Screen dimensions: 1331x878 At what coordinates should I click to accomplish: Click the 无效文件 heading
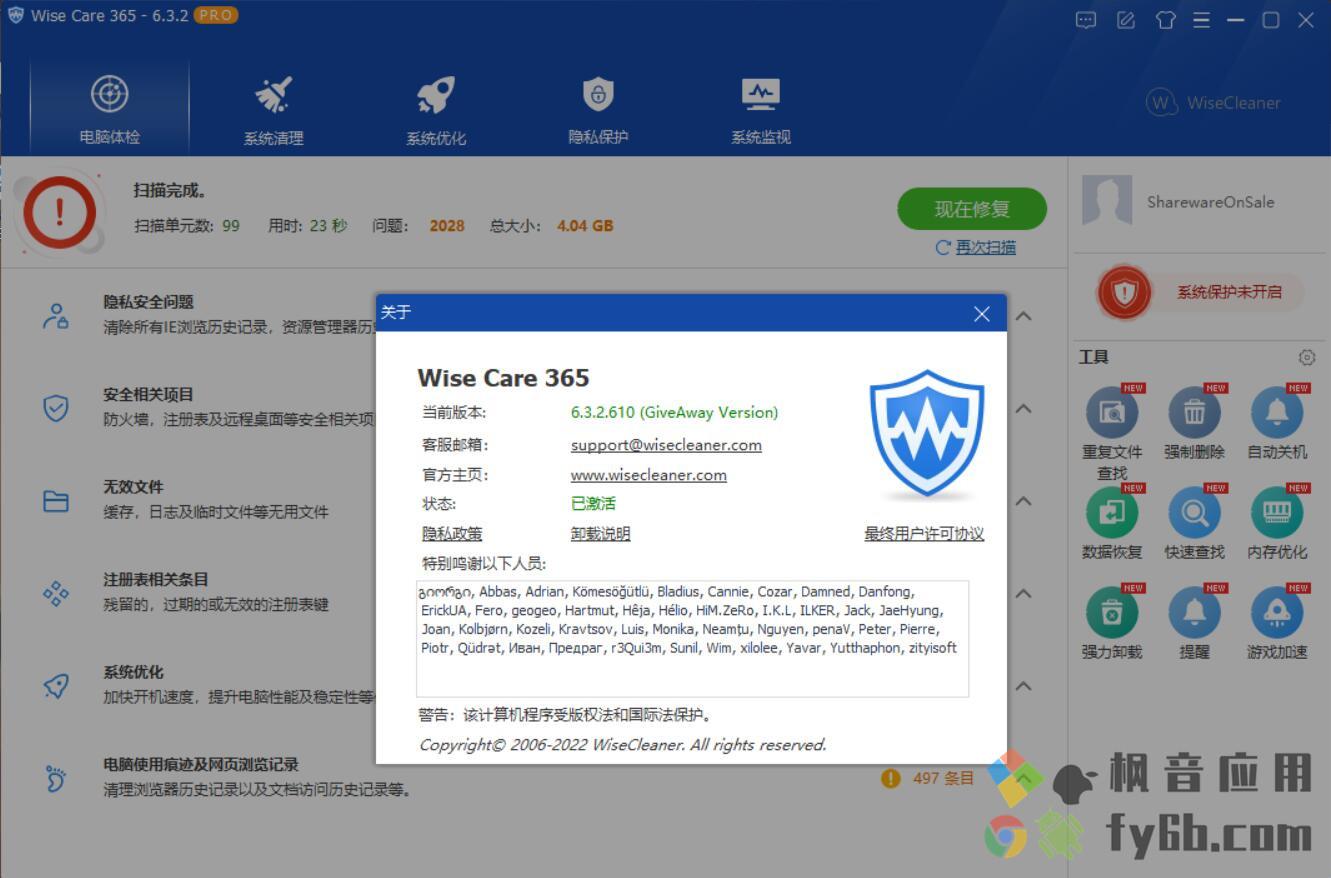[133, 487]
